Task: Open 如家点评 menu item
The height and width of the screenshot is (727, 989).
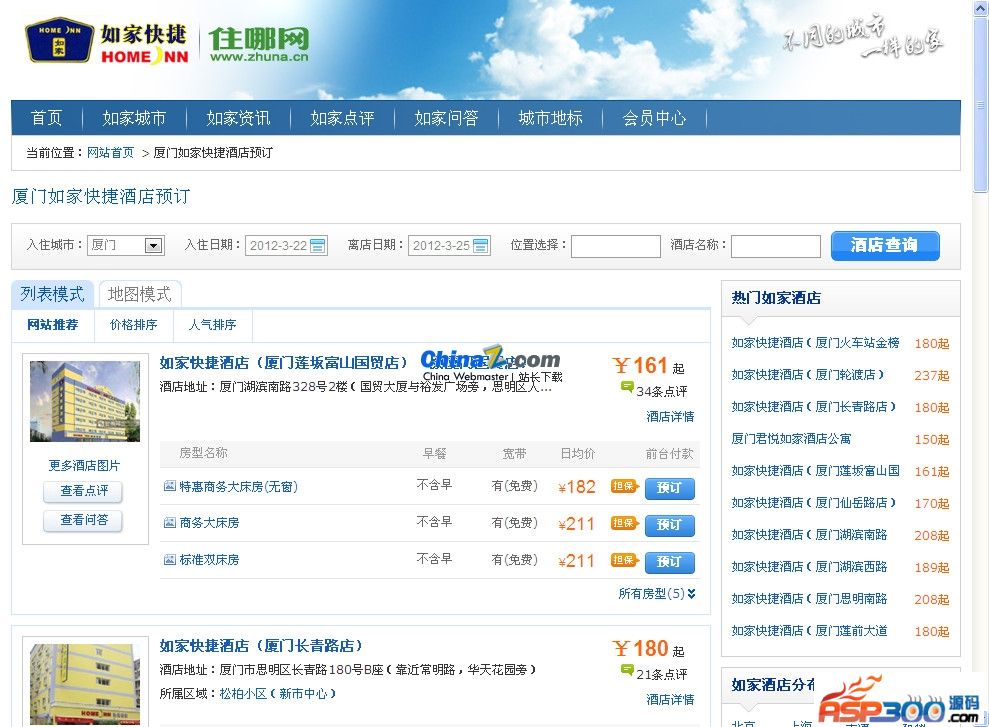Action: click(342, 118)
